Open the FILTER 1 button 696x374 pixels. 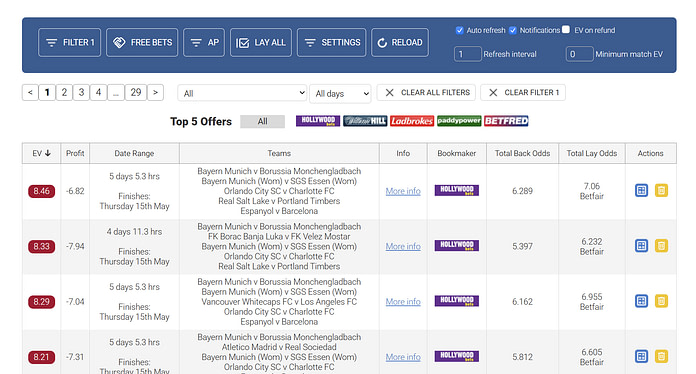(69, 43)
